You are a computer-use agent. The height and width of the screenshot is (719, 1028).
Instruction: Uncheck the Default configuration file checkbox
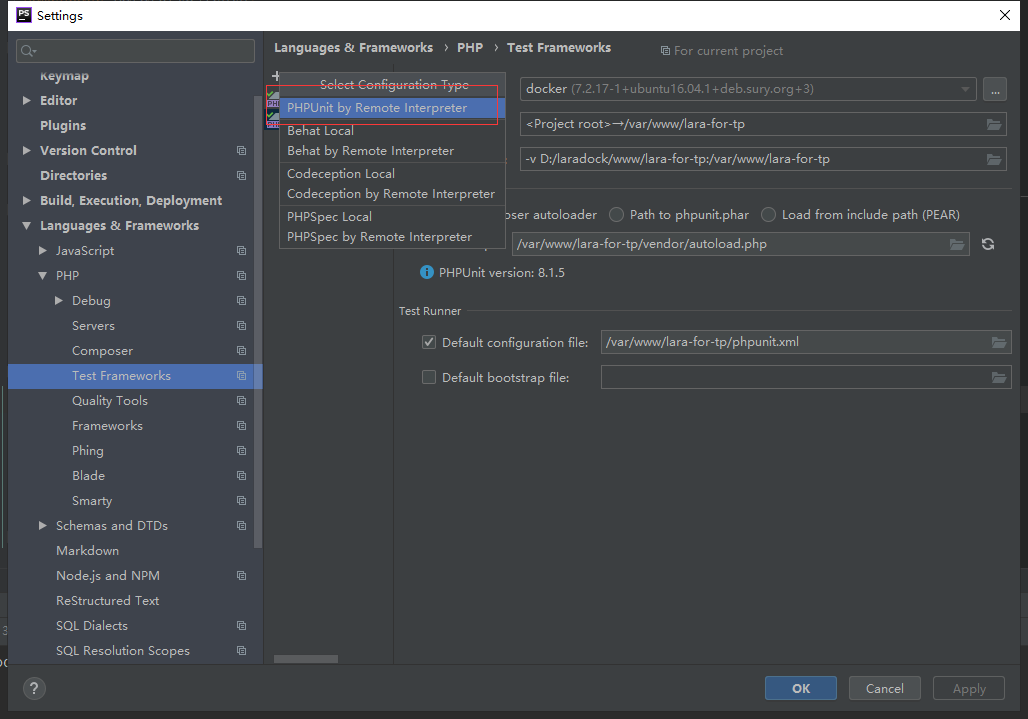click(x=429, y=342)
